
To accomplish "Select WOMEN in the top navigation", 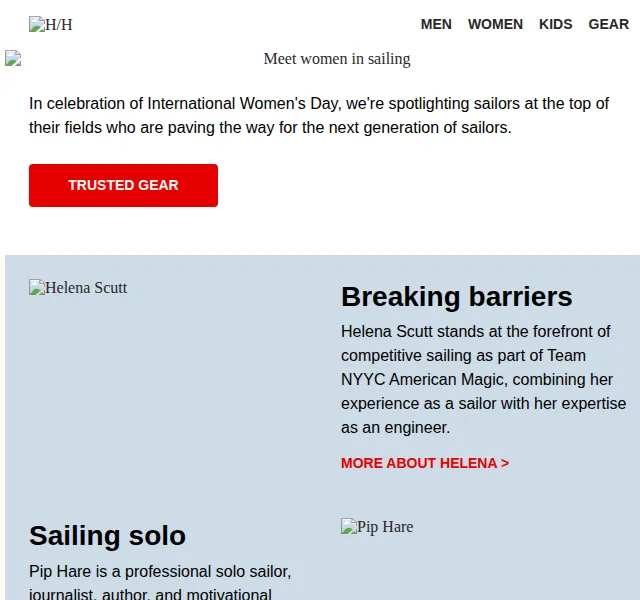I will [495, 24].
